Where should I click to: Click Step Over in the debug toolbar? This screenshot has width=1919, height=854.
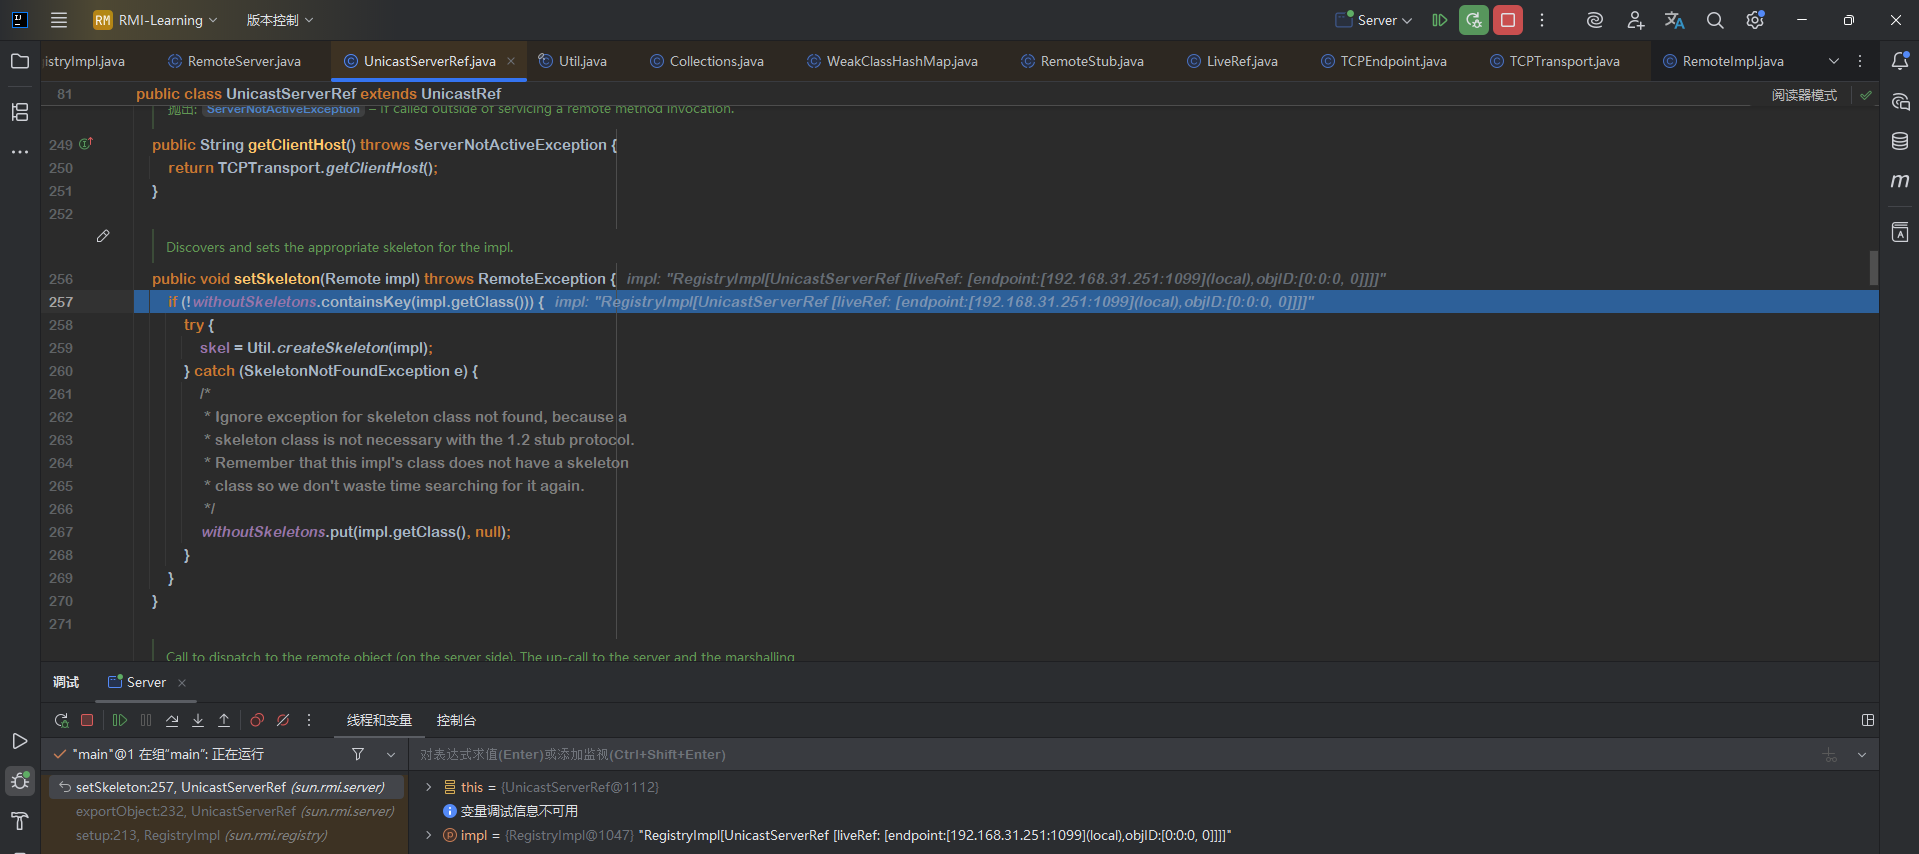(x=172, y=720)
